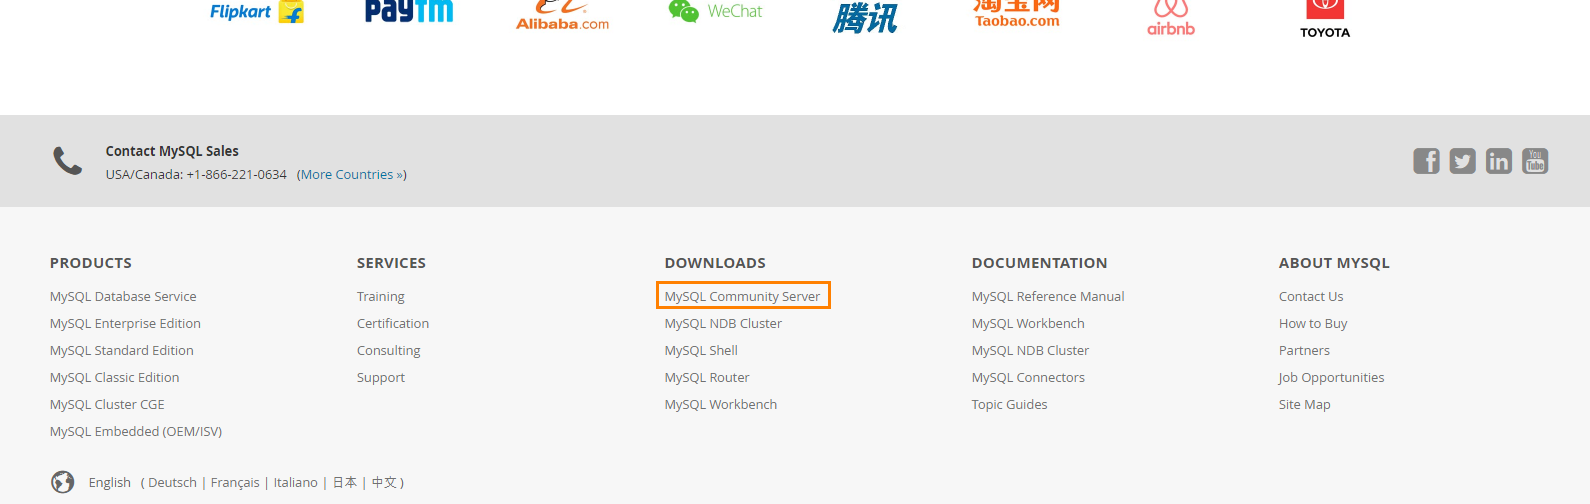Click the phone icon beside Contact MySQL Sales
The image size is (1590, 504).
pos(67,160)
